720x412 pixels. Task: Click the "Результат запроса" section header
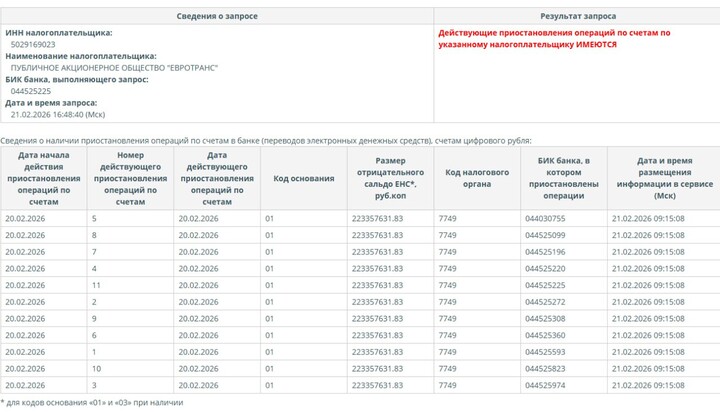pyautogui.click(x=577, y=17)
